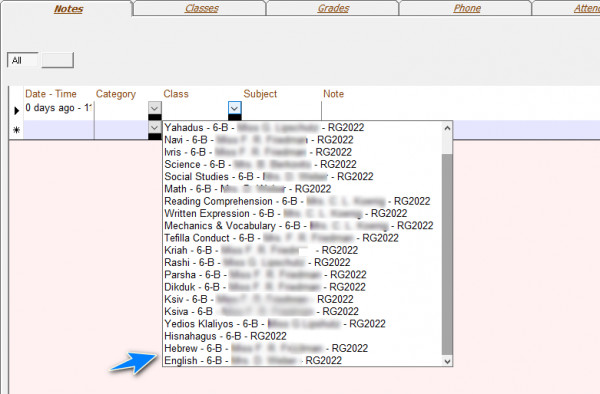Click the new record asterisk row selector
This screenshot has height=394, width=600.
(x=16, y=130)
